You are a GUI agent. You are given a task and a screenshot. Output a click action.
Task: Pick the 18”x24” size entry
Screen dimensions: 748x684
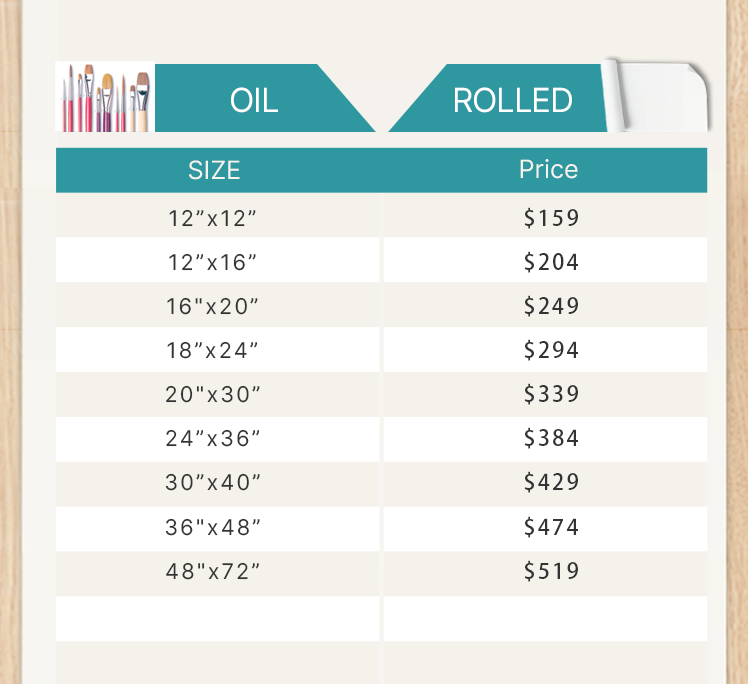[x=213, y=350]
